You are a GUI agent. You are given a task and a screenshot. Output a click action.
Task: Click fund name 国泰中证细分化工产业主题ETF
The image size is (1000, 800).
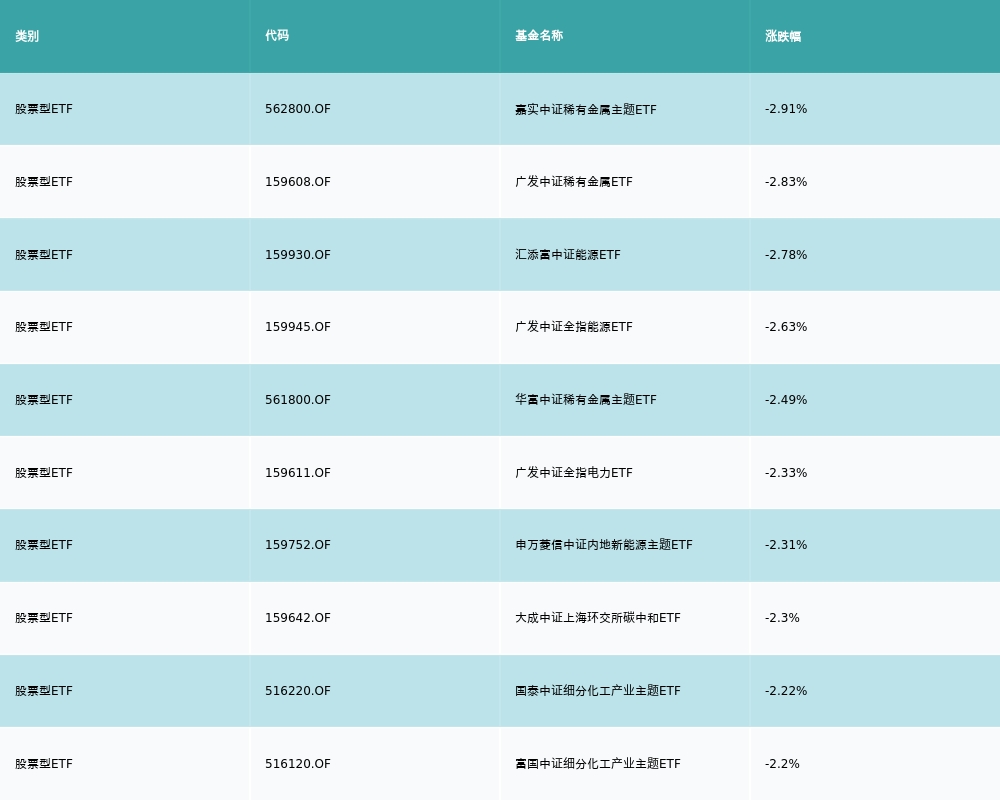tap(598, 691)
